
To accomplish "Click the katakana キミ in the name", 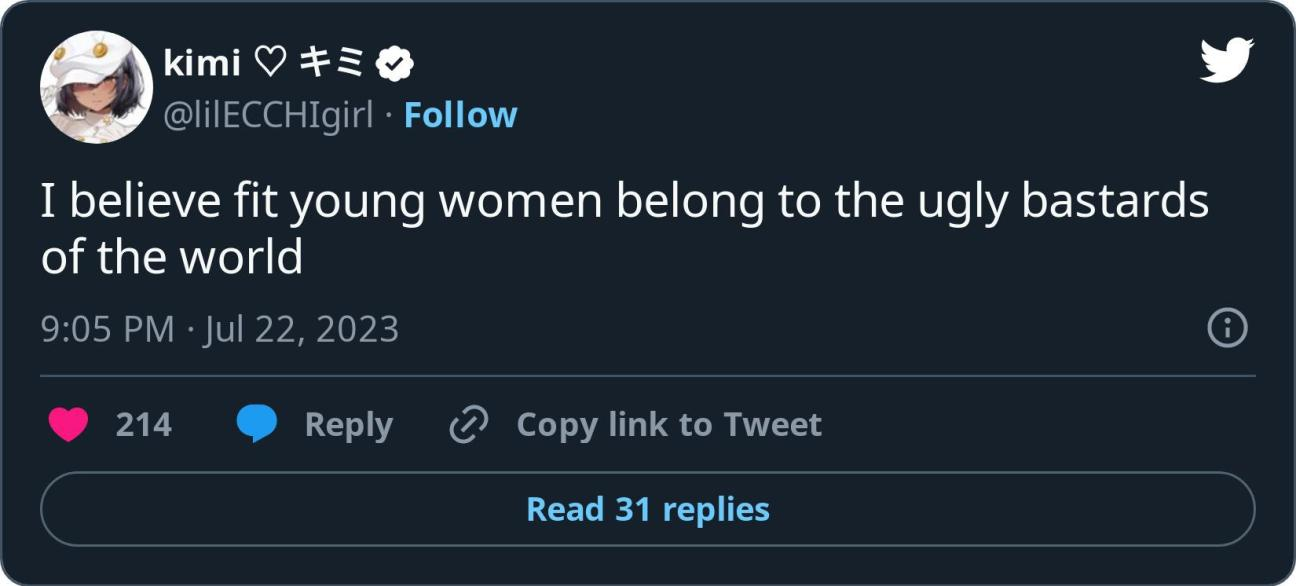I will click(x=333, y=65).
